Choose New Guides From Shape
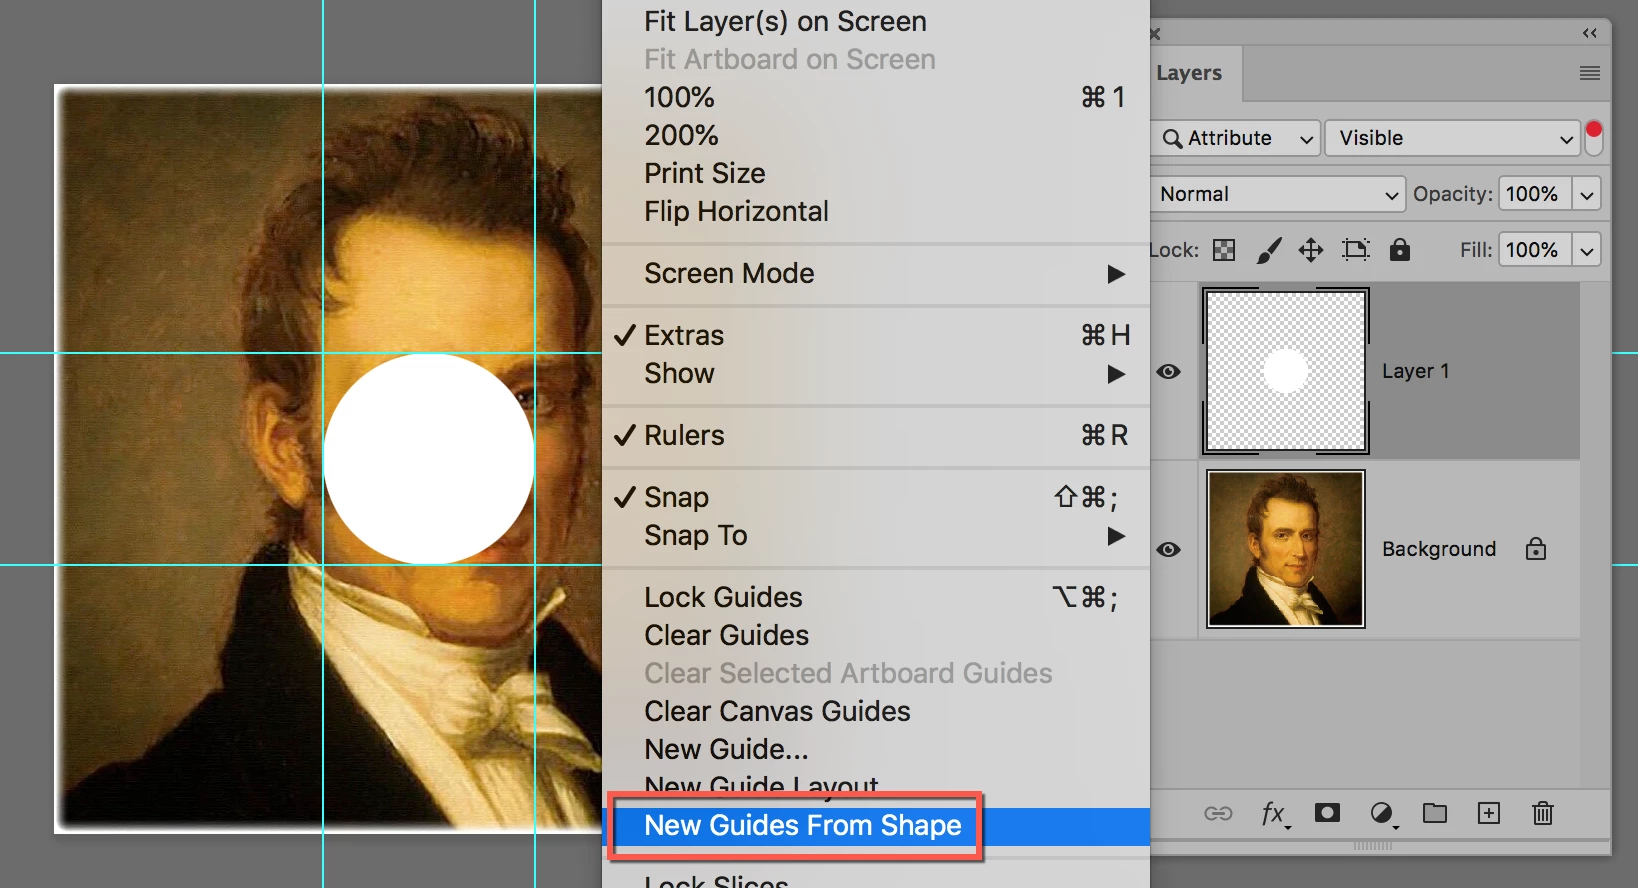This screenshot has width=1638, height=888. [x=876, y=826]
